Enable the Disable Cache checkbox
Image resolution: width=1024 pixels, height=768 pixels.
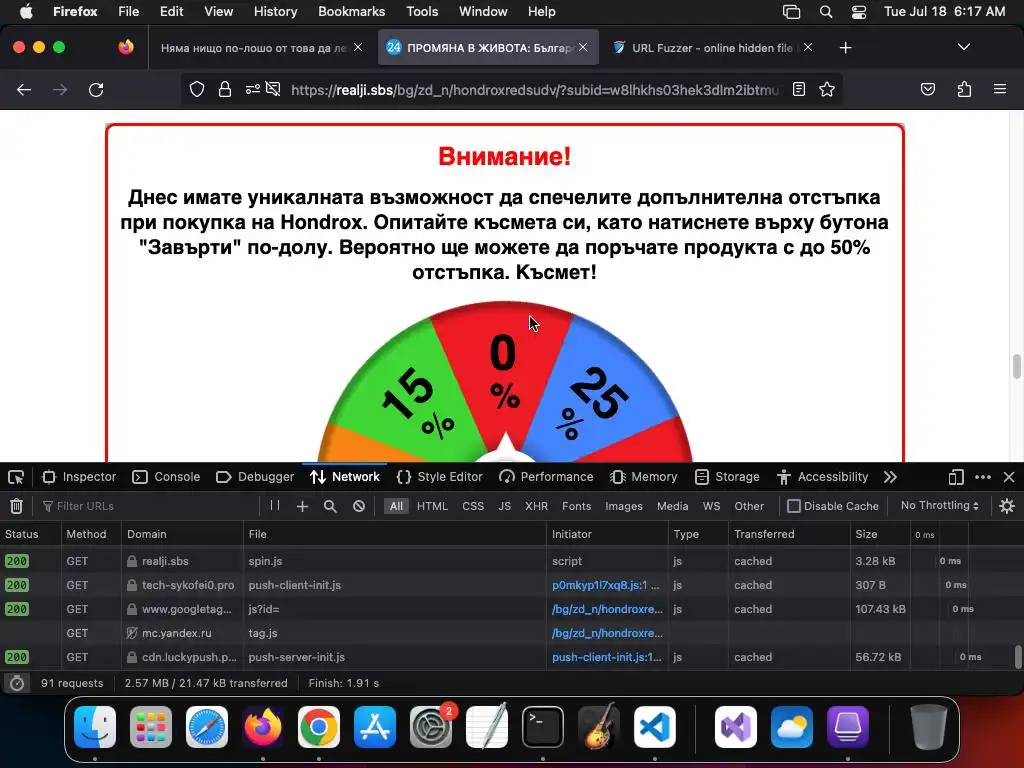(794, 506)
